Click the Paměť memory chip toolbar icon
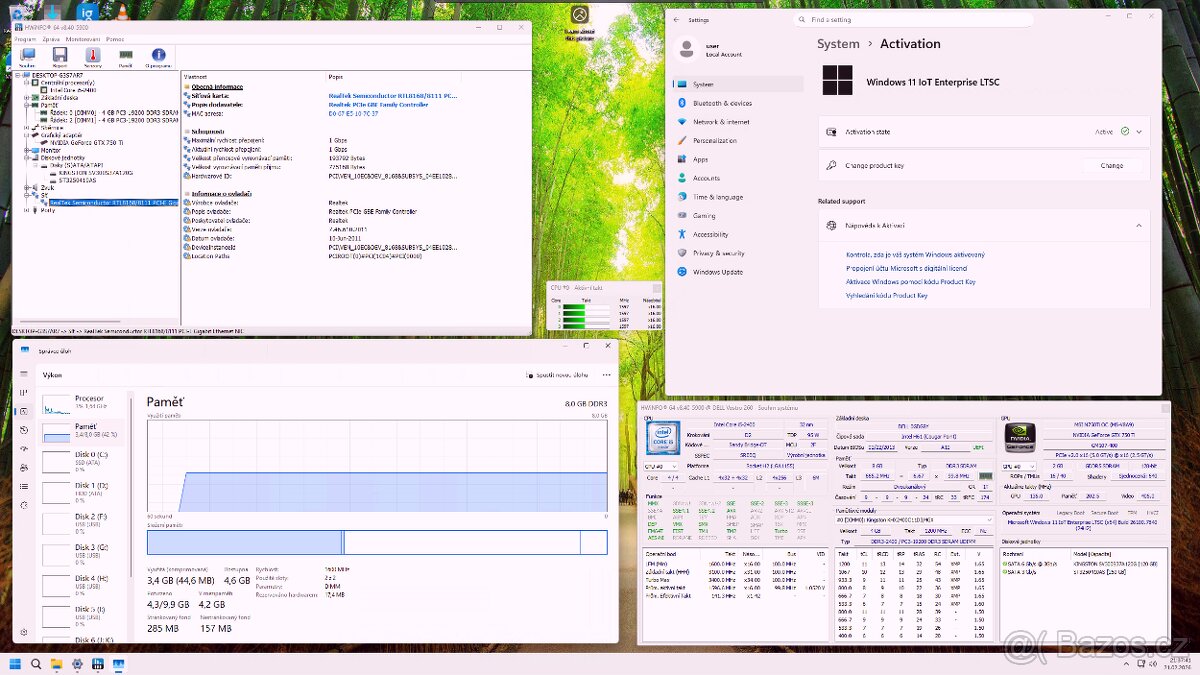 pos(125,56)
